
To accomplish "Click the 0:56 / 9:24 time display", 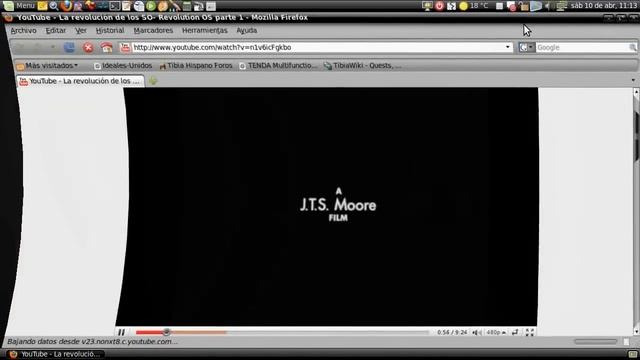I will tap(452, 333).
